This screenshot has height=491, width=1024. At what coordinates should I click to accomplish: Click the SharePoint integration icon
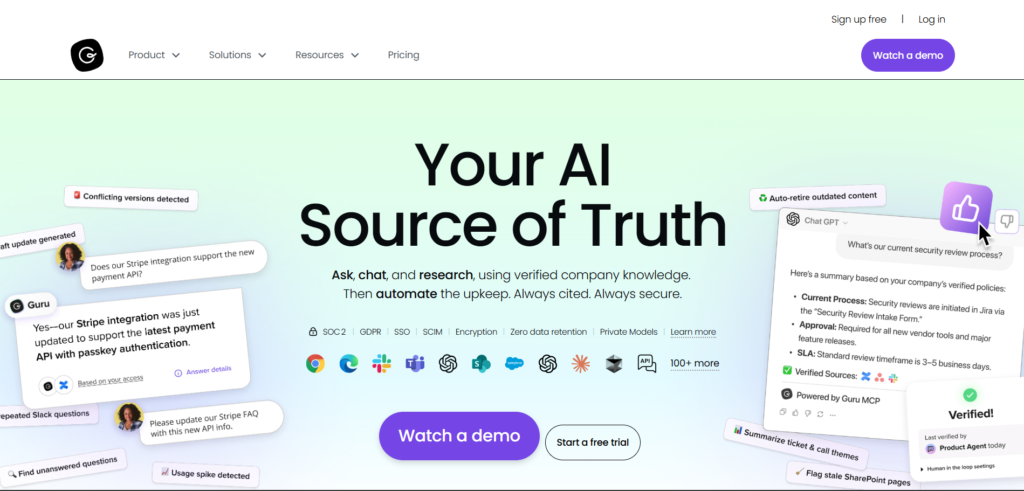pos(481,363)
